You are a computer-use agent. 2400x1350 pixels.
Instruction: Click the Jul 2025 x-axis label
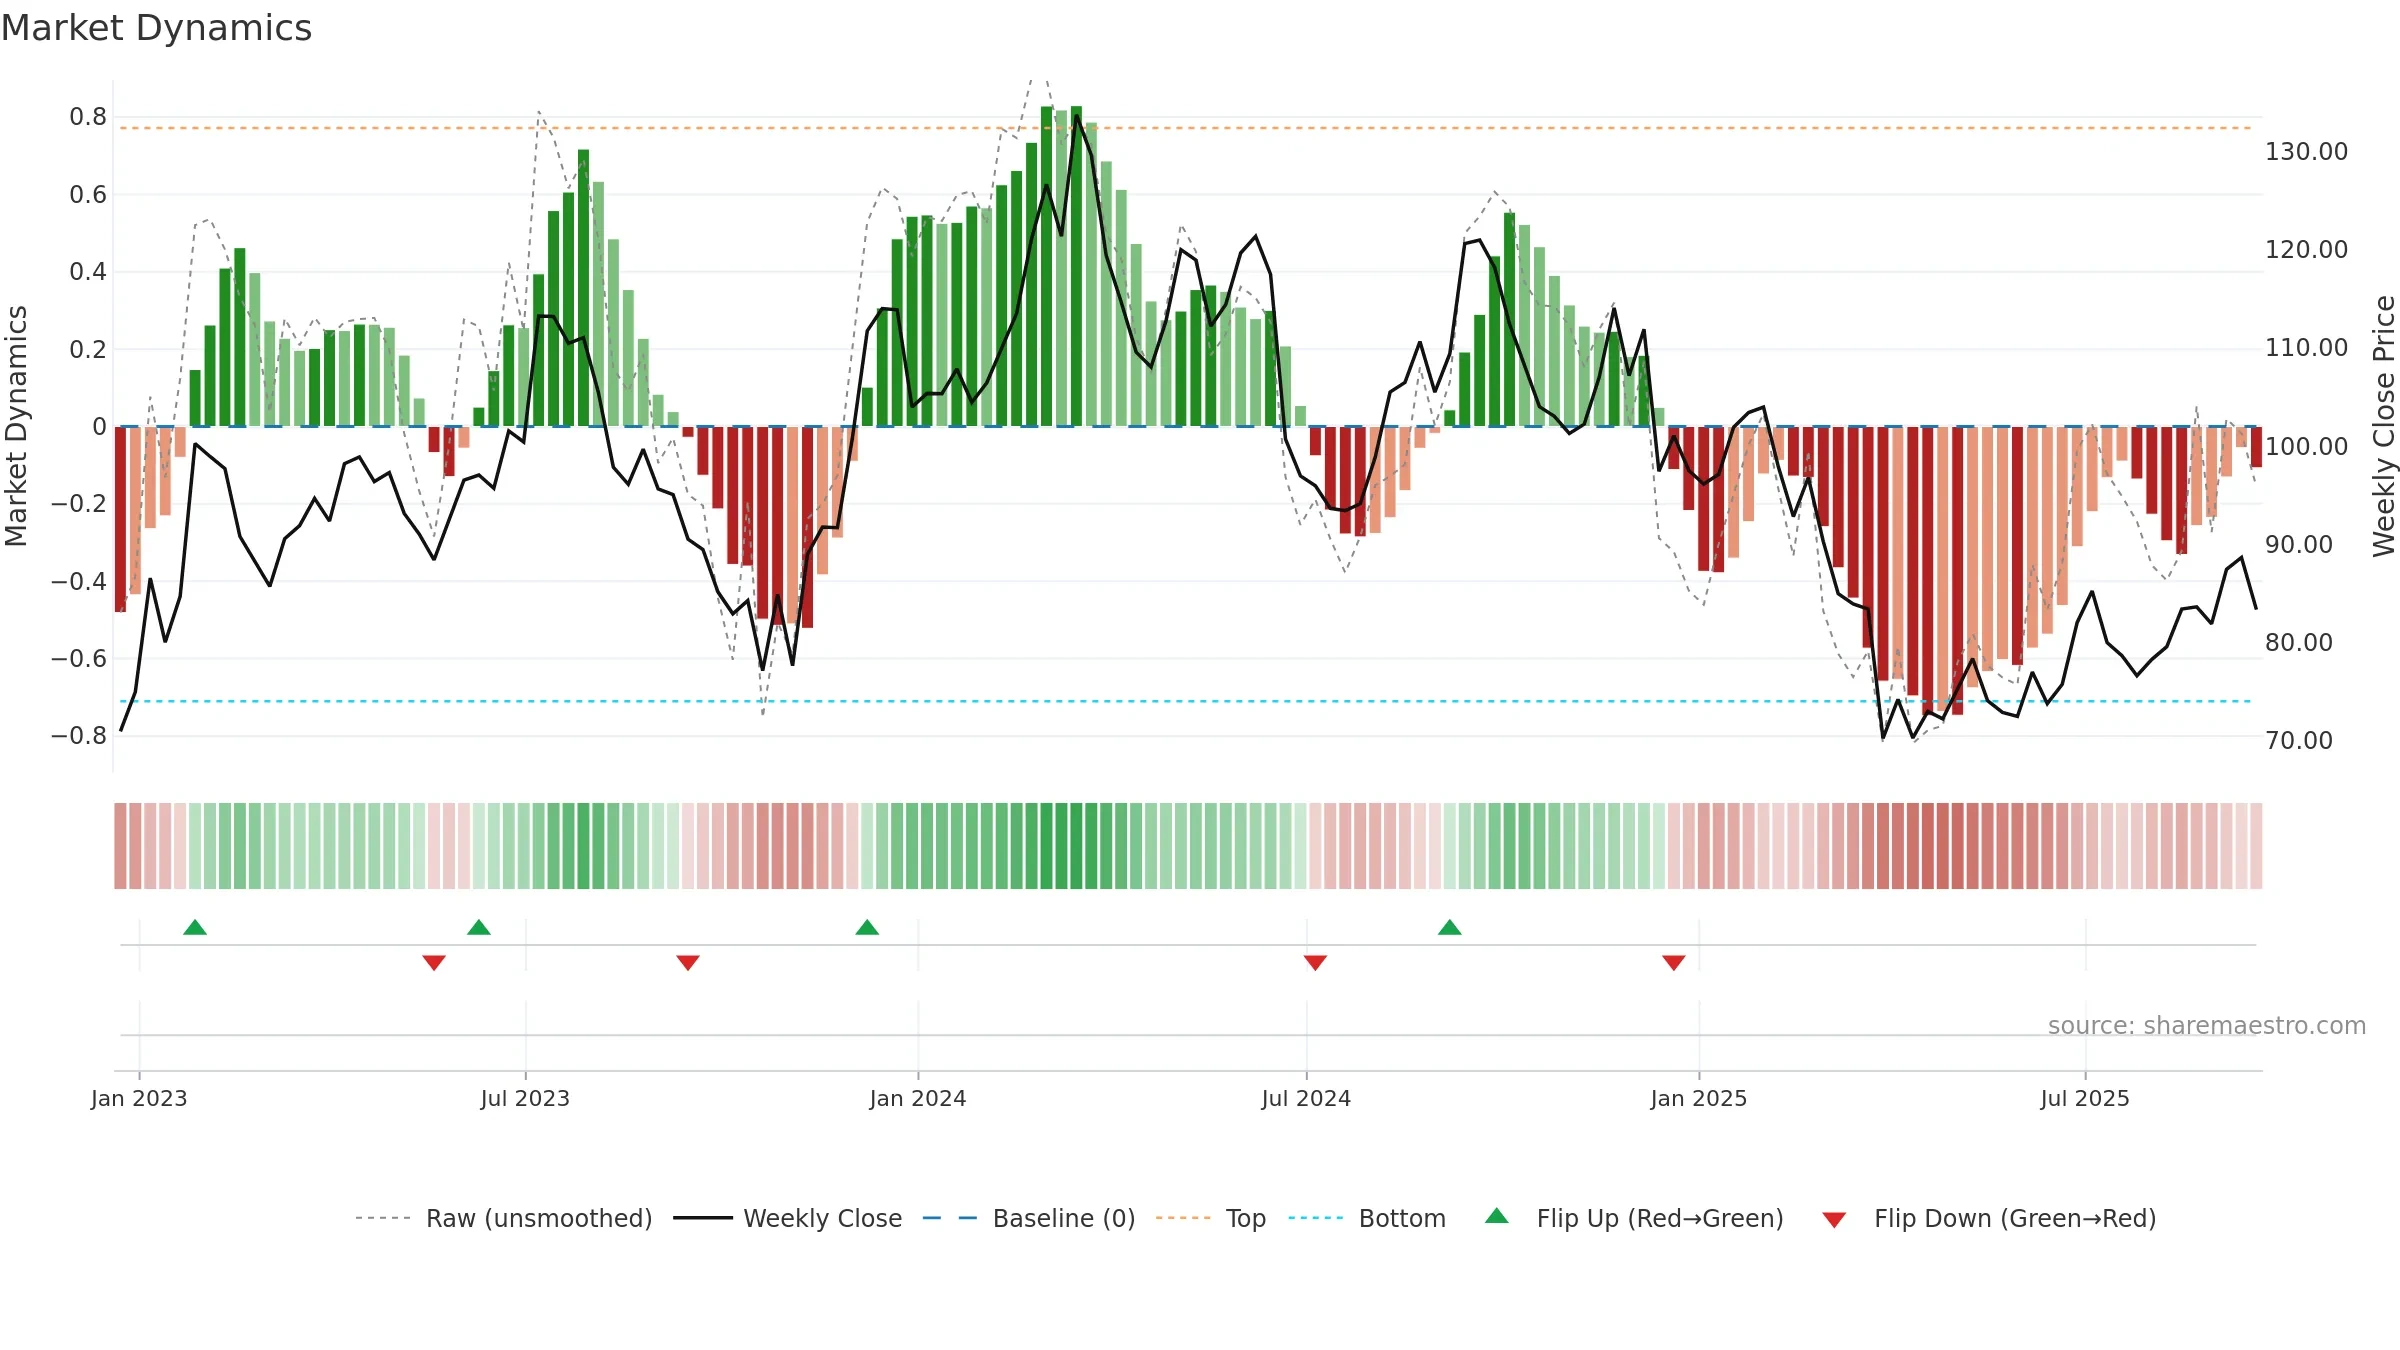coord(2085,1098)
